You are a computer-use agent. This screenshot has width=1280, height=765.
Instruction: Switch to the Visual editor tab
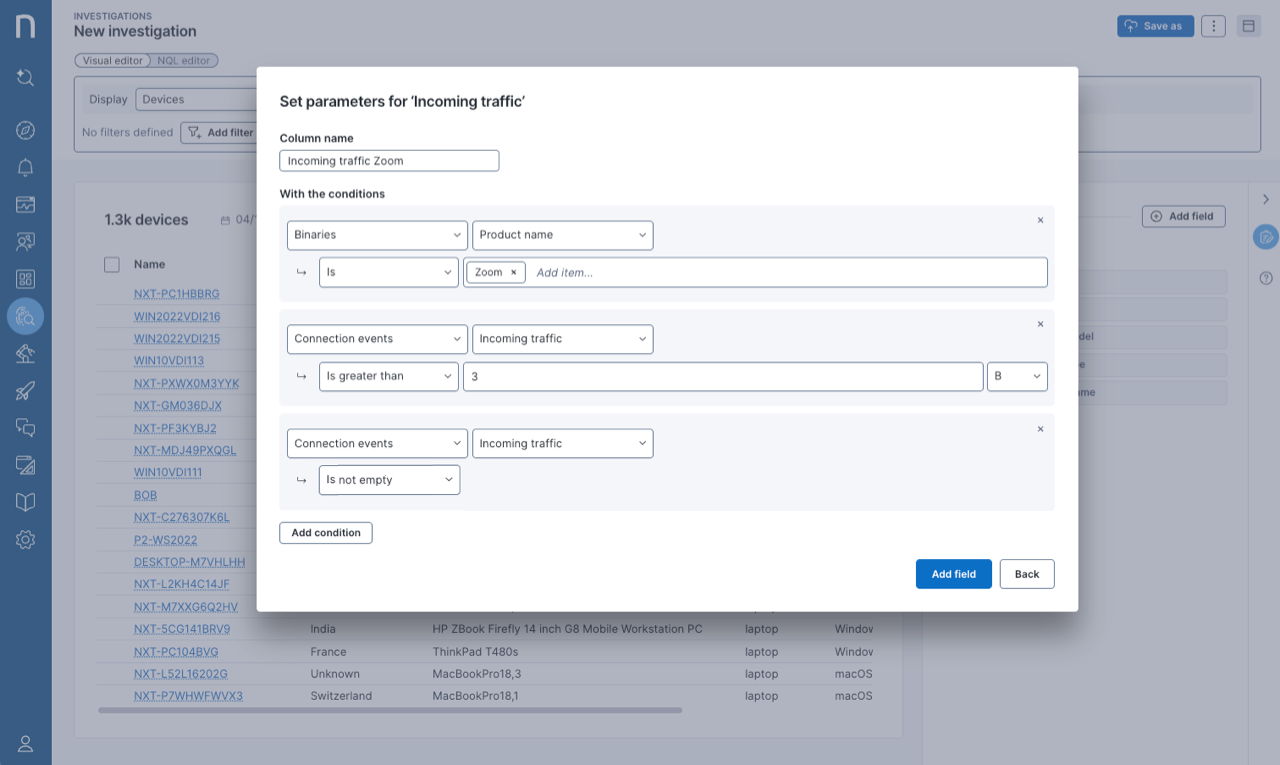point(112,61)
